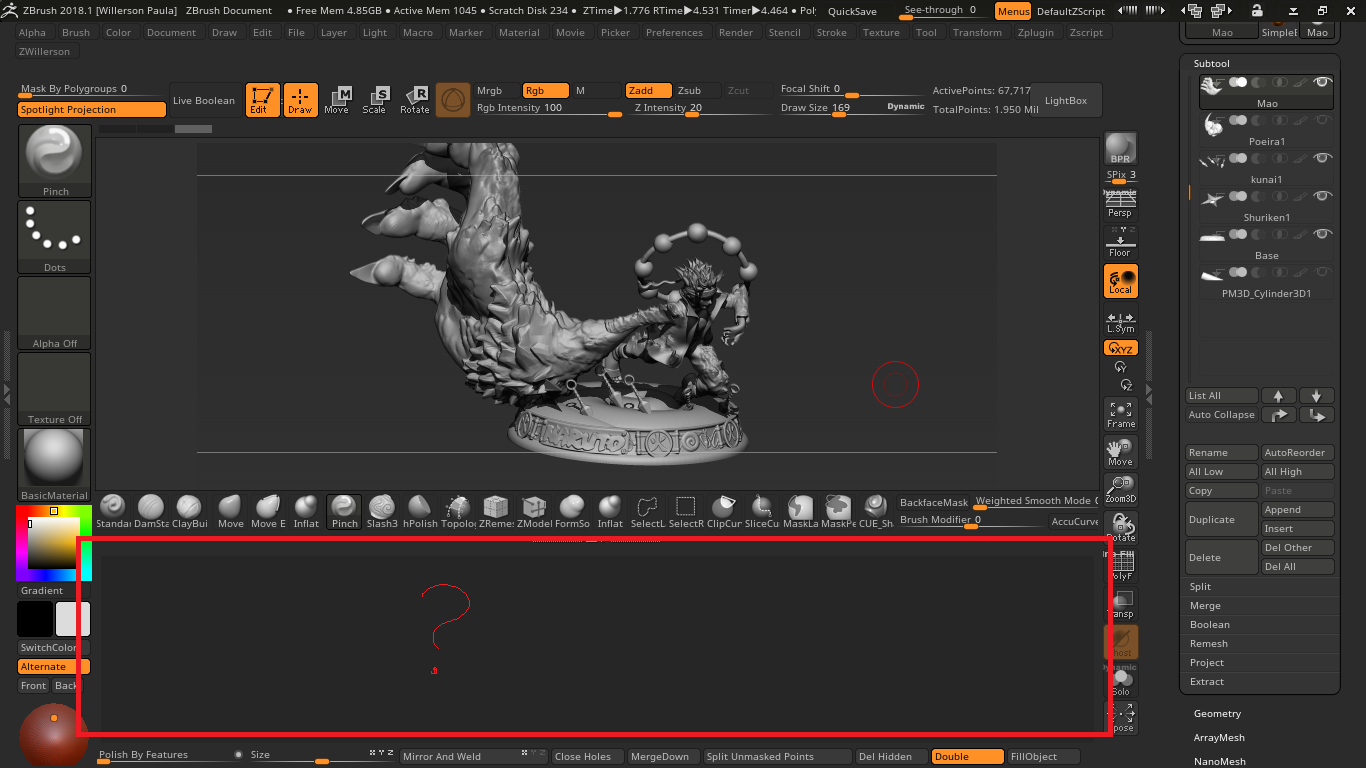Open the Stroke menu
Screen dimensions: 1366x768
[831, 32]
